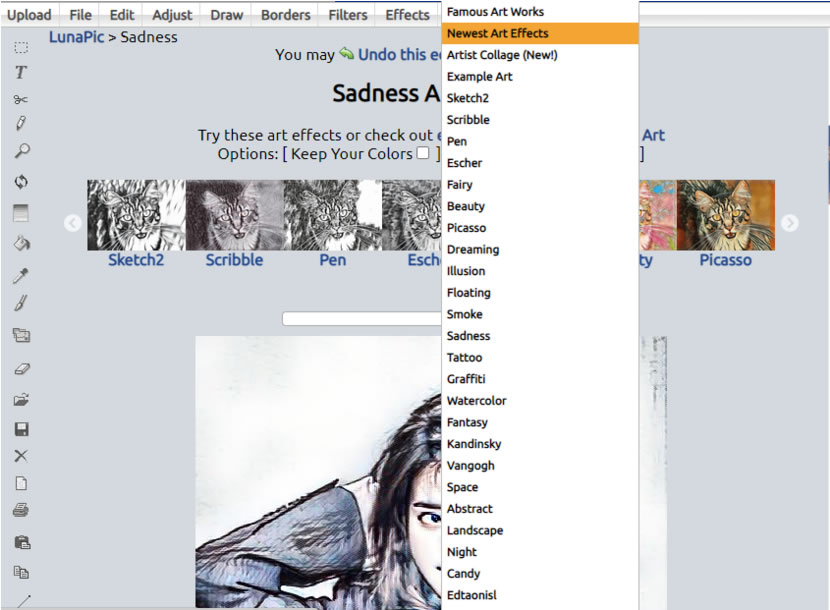This screenshot has height=610, width=830.
Task: Select Graffiti effect from menu
Action: (x=540, y=379)
